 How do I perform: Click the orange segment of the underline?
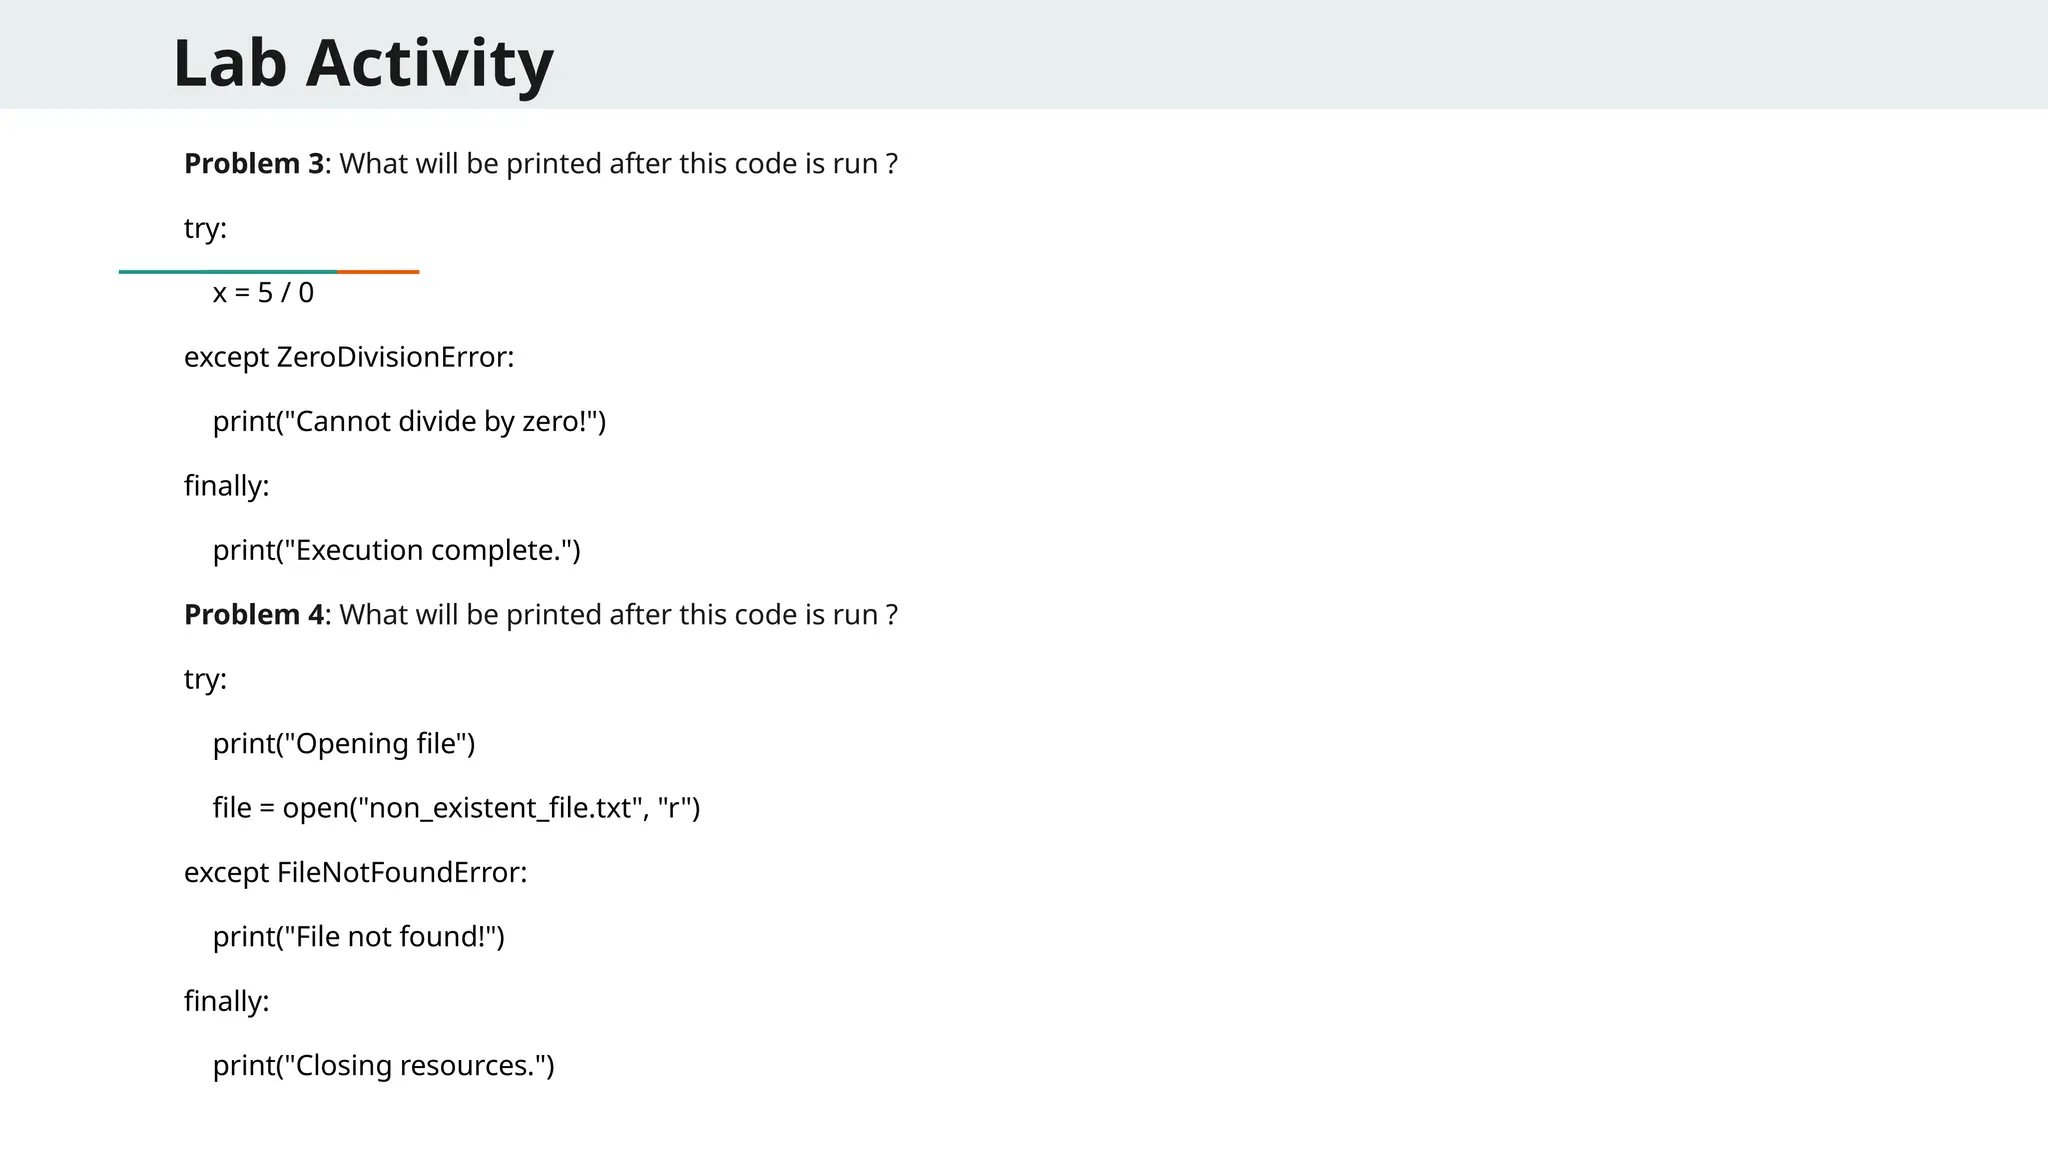click(x=378, y=271)
